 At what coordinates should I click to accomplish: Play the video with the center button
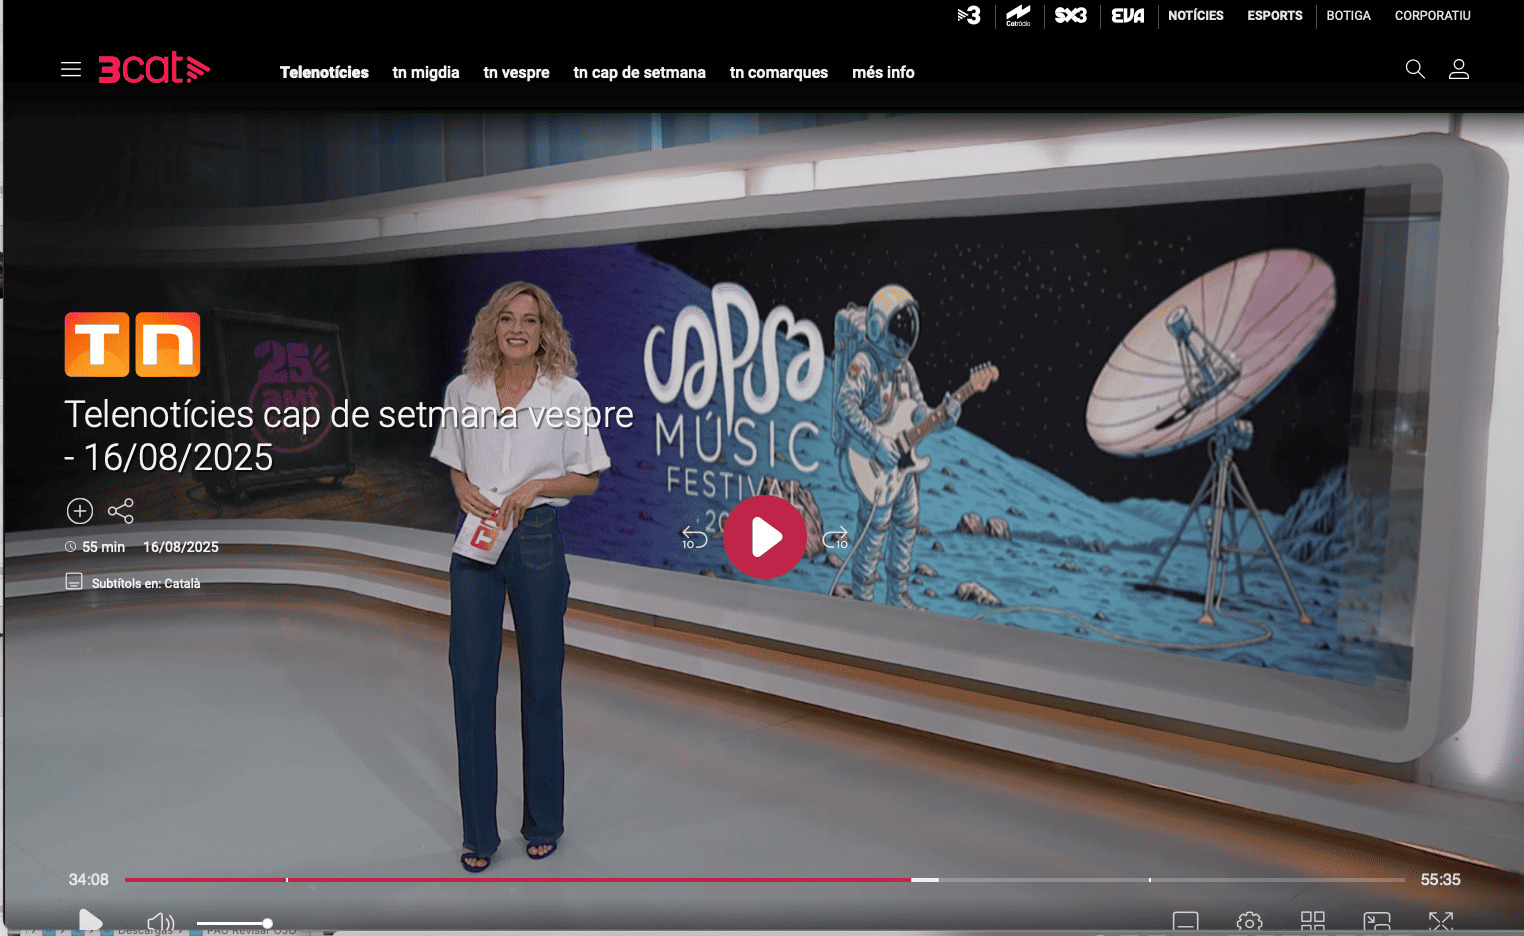[765, 537]
